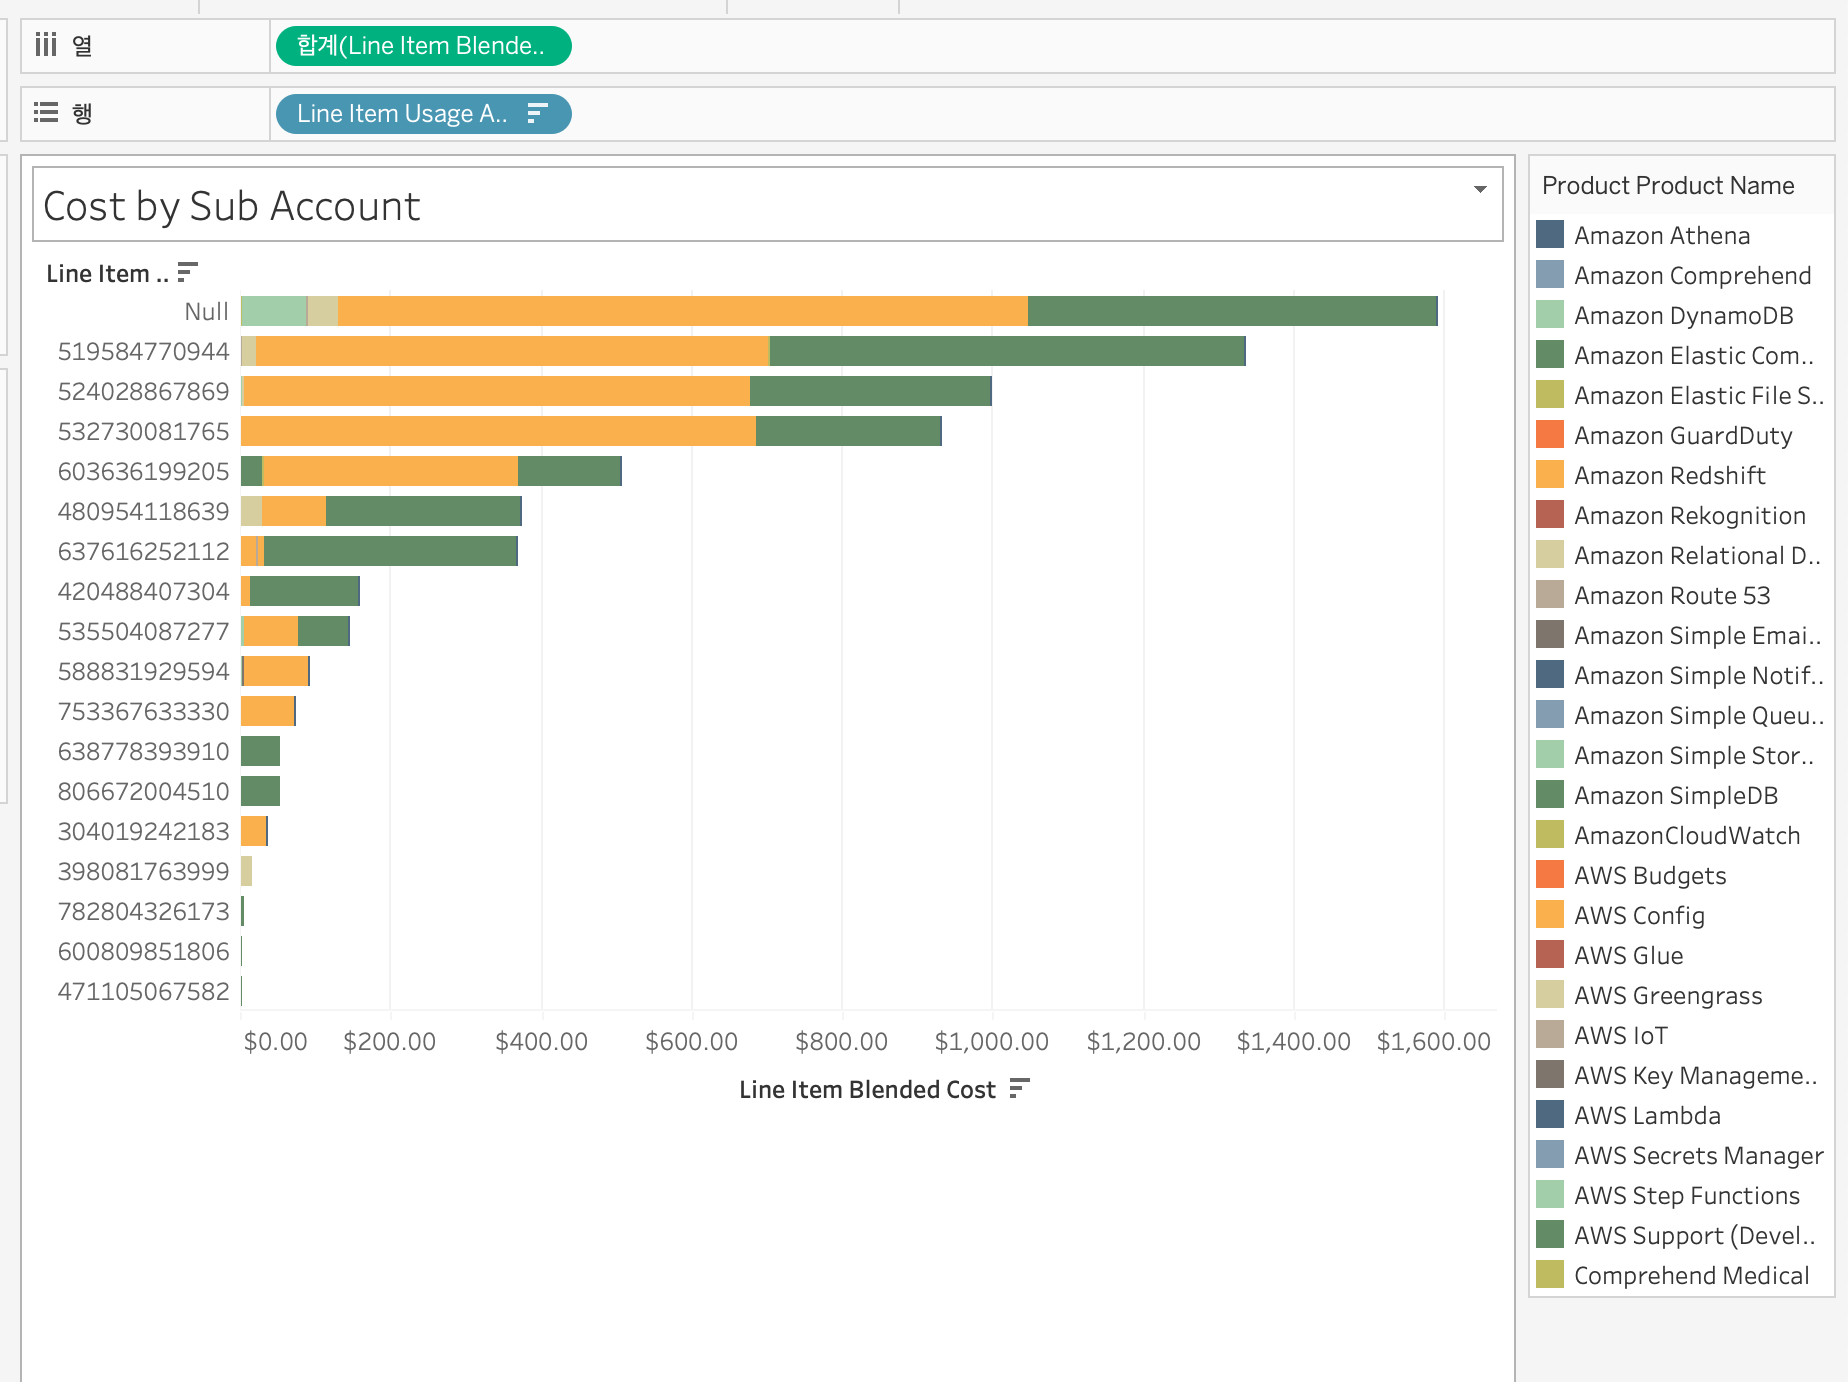
Task: Open the Cost by Sub Account title dropdown
Action: pyautogui.click(x=1480, y=189)
